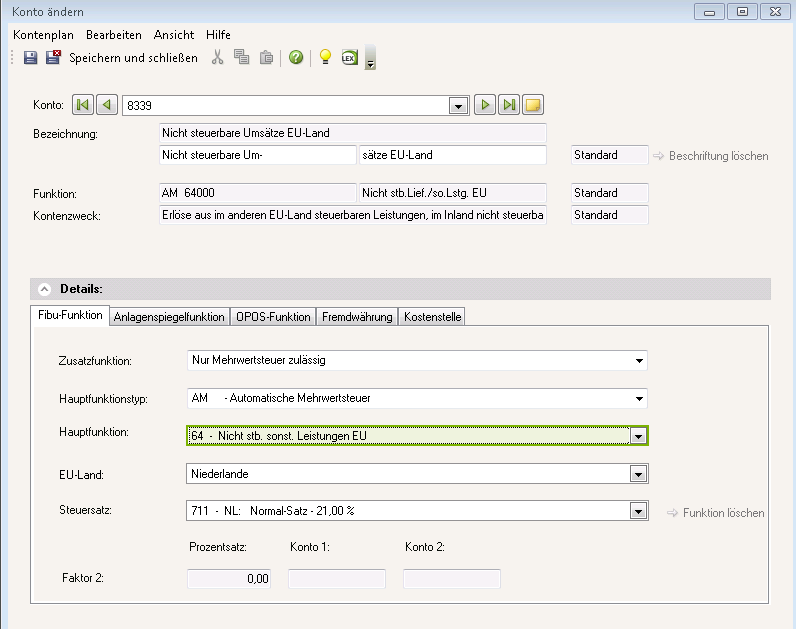
Task: Click the cut scissors icon
Action: [217, 57]
